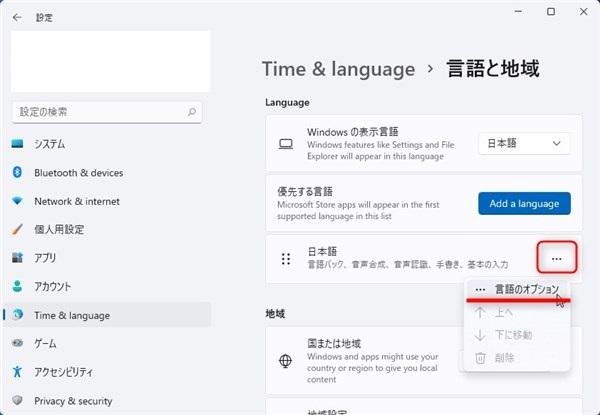This screenshot has width=600, height=415.
Task: Click the ゲーム controller icon
Action: (17, 343)
